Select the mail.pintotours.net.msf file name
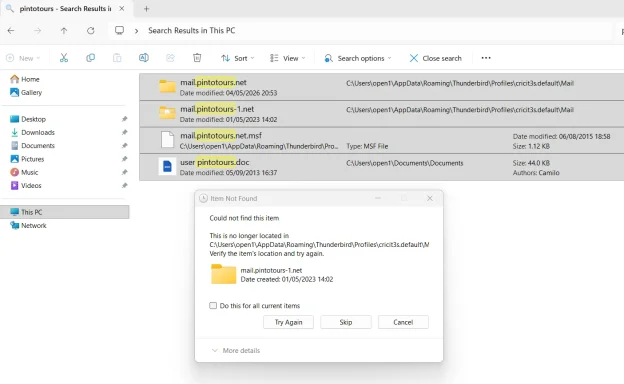 point(221,136)
